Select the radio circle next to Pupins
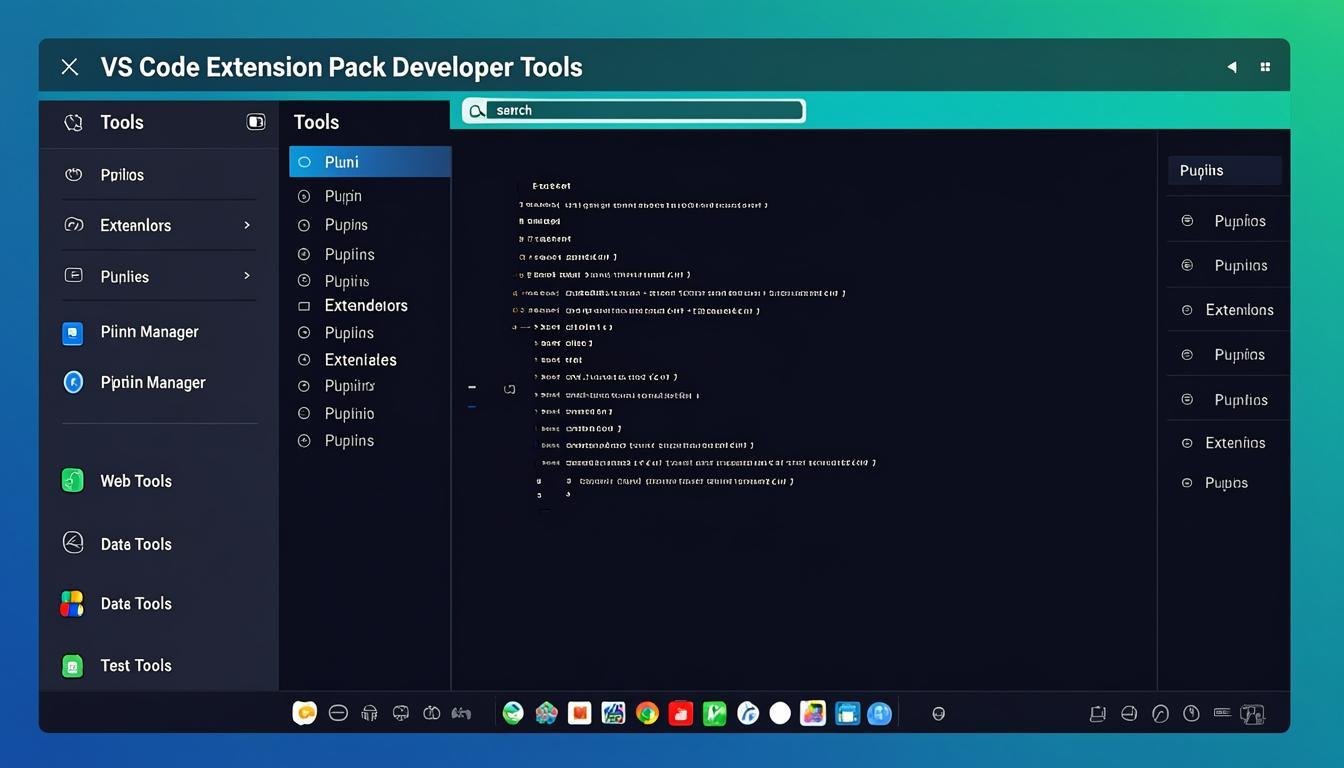Screen dimensions: 1344x768 (304, 225)
